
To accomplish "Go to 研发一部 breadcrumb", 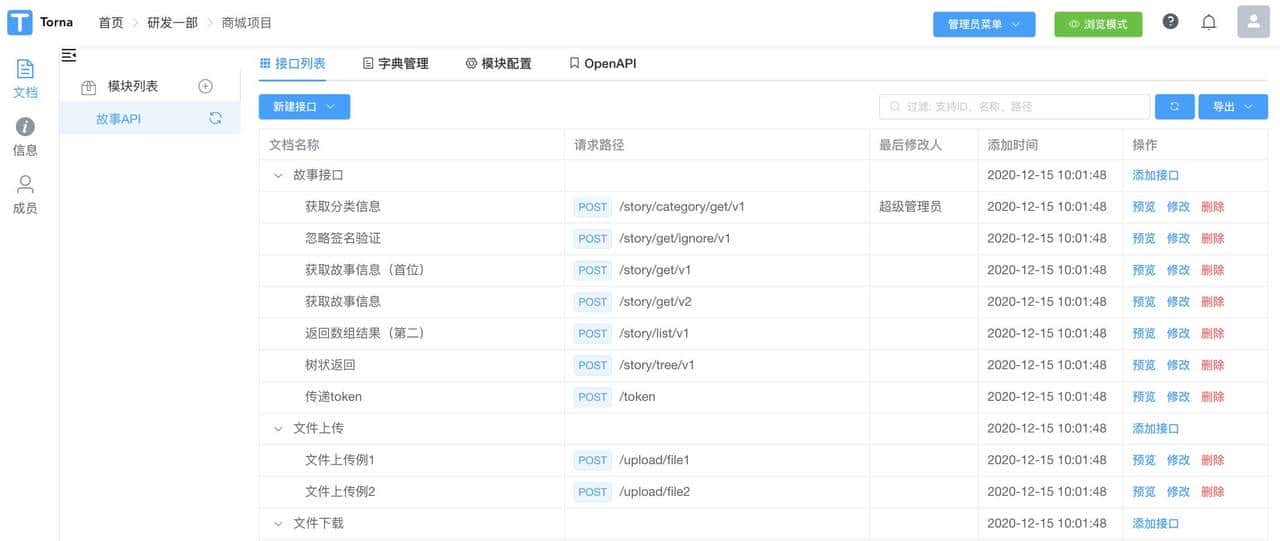I will click(172, 22).
